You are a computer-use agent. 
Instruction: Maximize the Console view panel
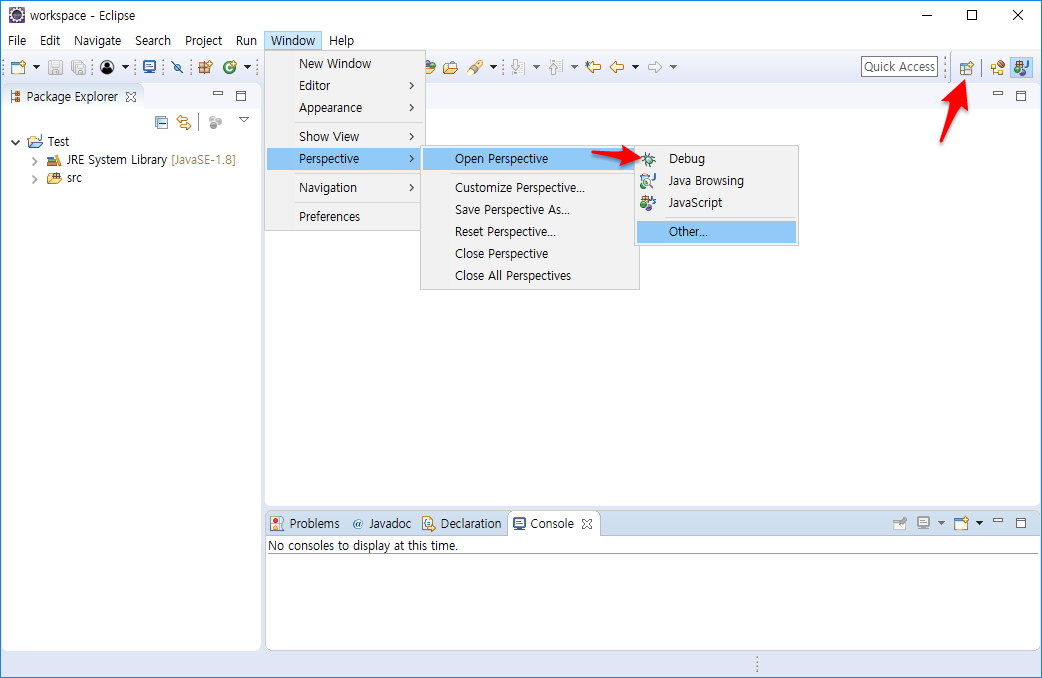[x=1021, y=523]
